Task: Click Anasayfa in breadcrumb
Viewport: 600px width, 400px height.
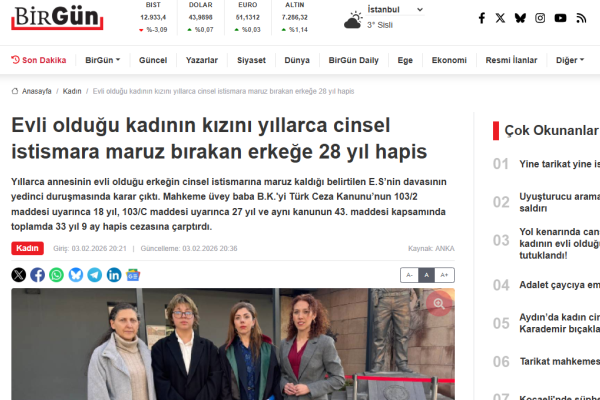Action: (x=37, y=91)
